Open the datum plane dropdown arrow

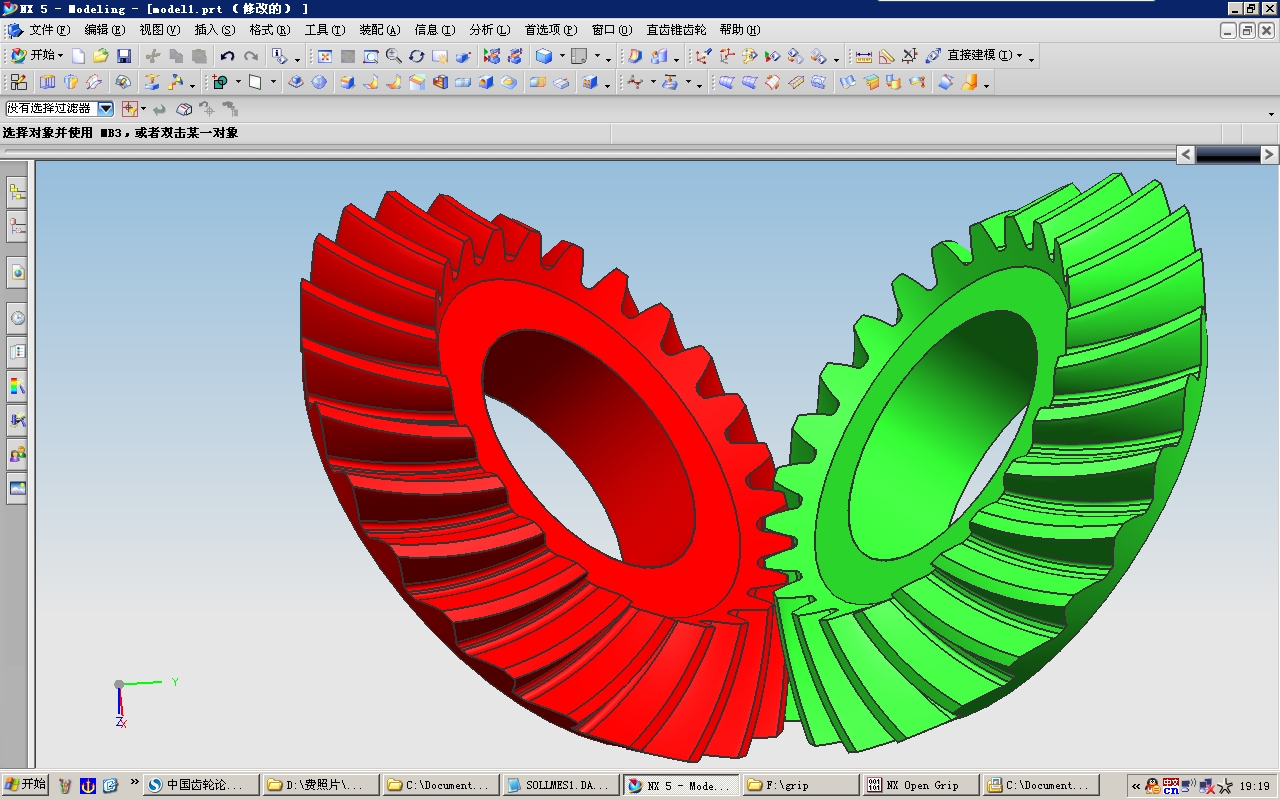pos(273,83)
